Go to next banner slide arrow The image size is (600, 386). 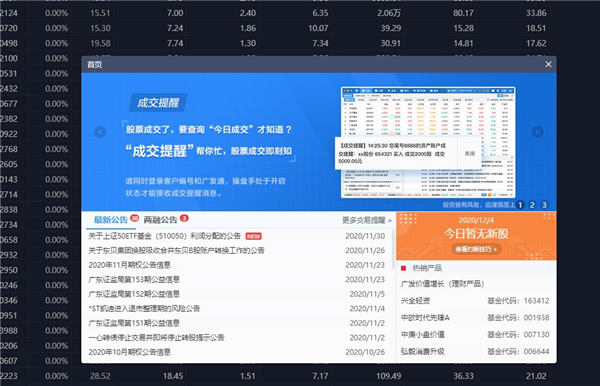[x=538, y=132]
